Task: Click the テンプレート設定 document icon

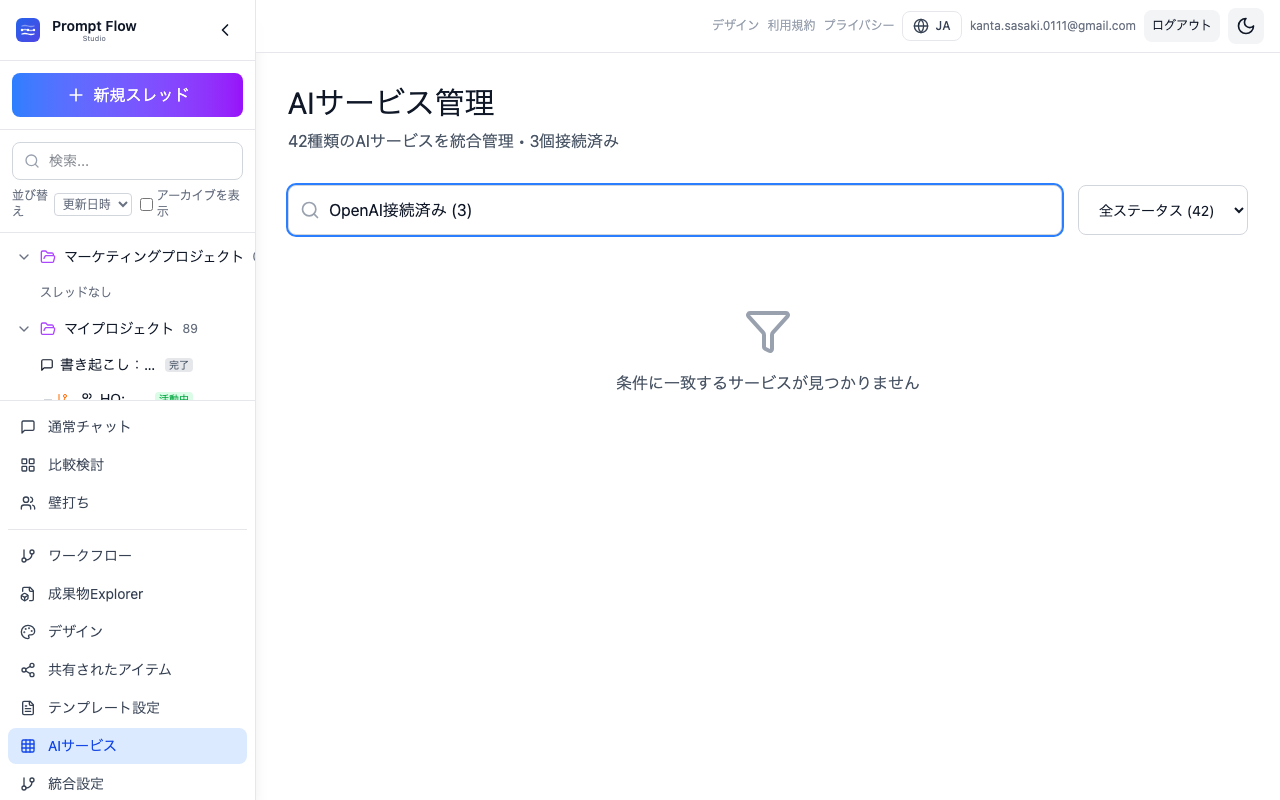Action: 28,708
